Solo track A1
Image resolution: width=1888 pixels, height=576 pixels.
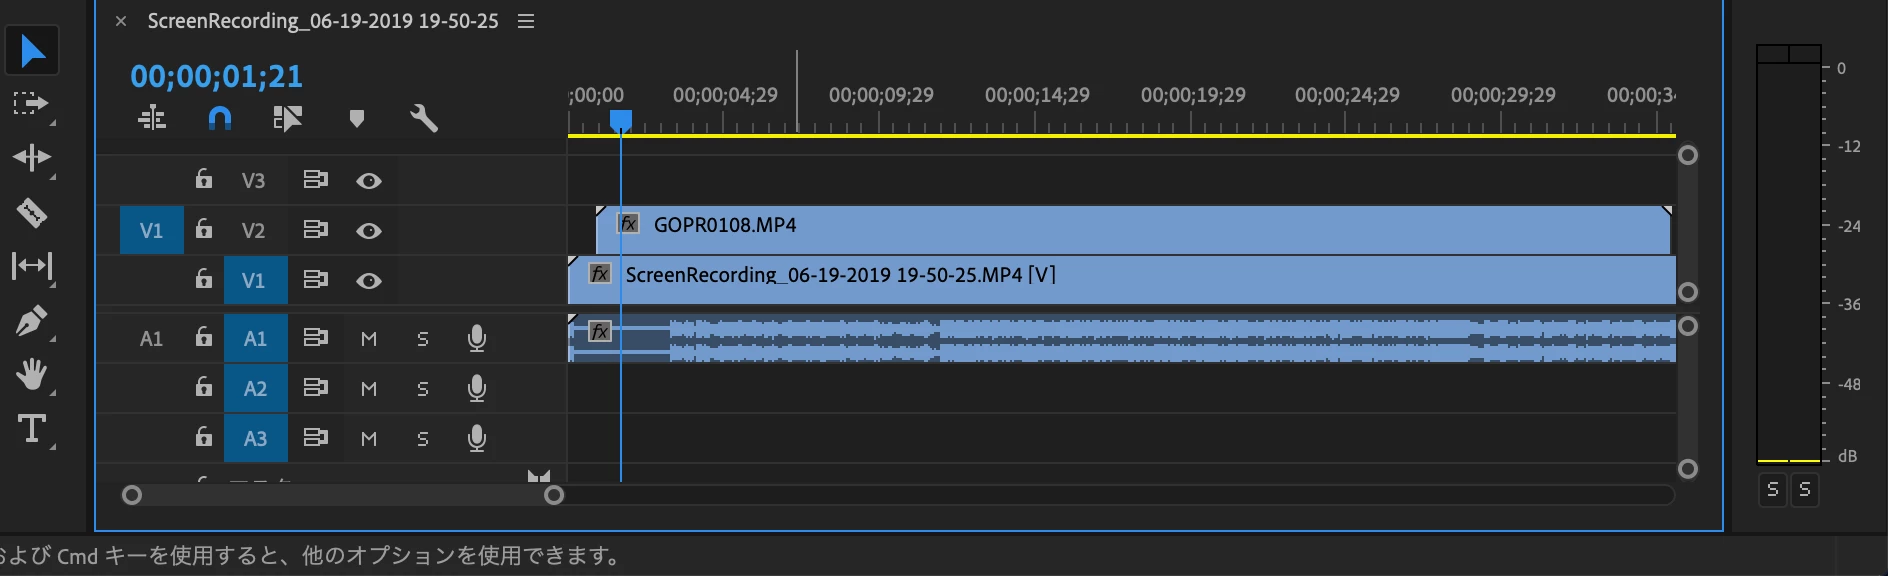(423, 339)
